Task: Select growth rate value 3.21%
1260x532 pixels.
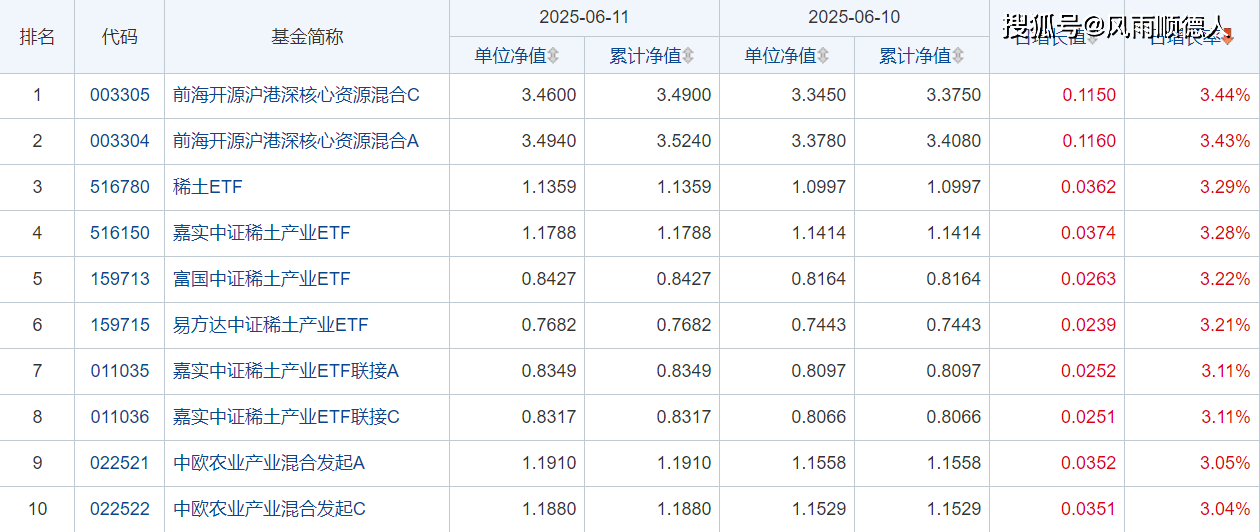Action: pyautogui.click(x=1225, y=326)
